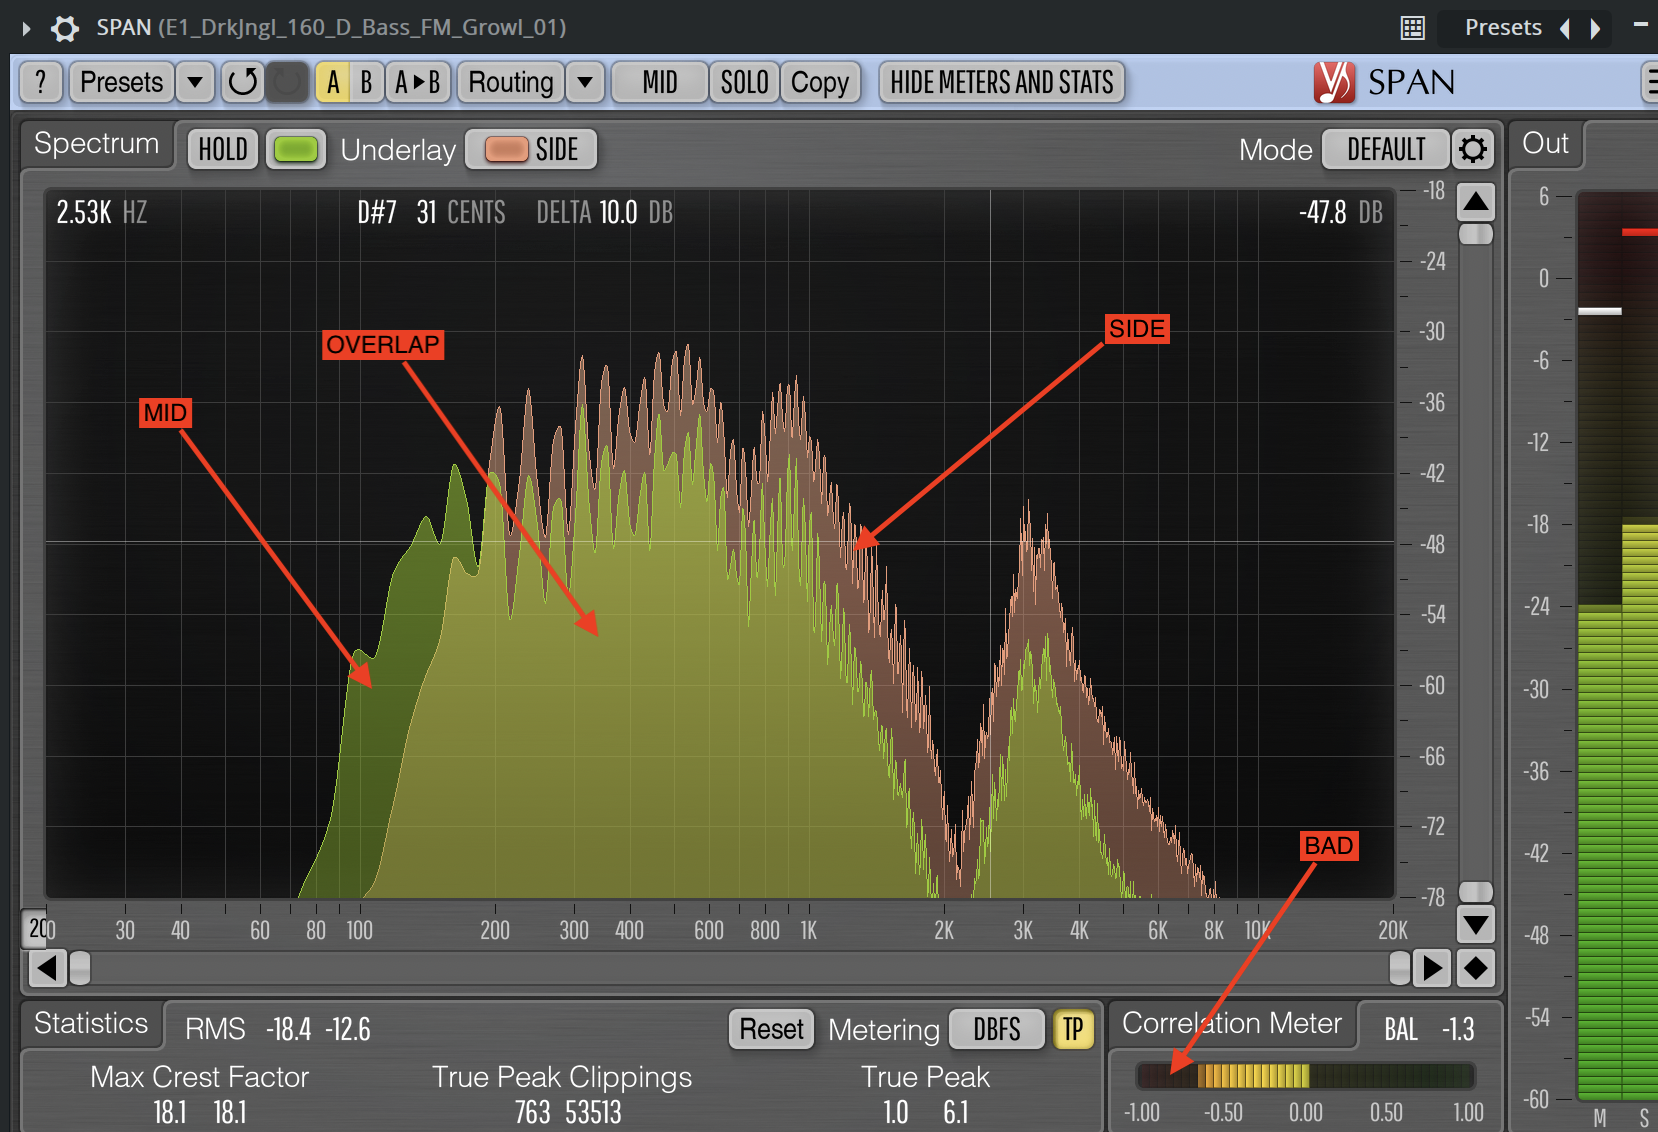
Task: Open the Routing menu
Action: click(x=511, y=82)
